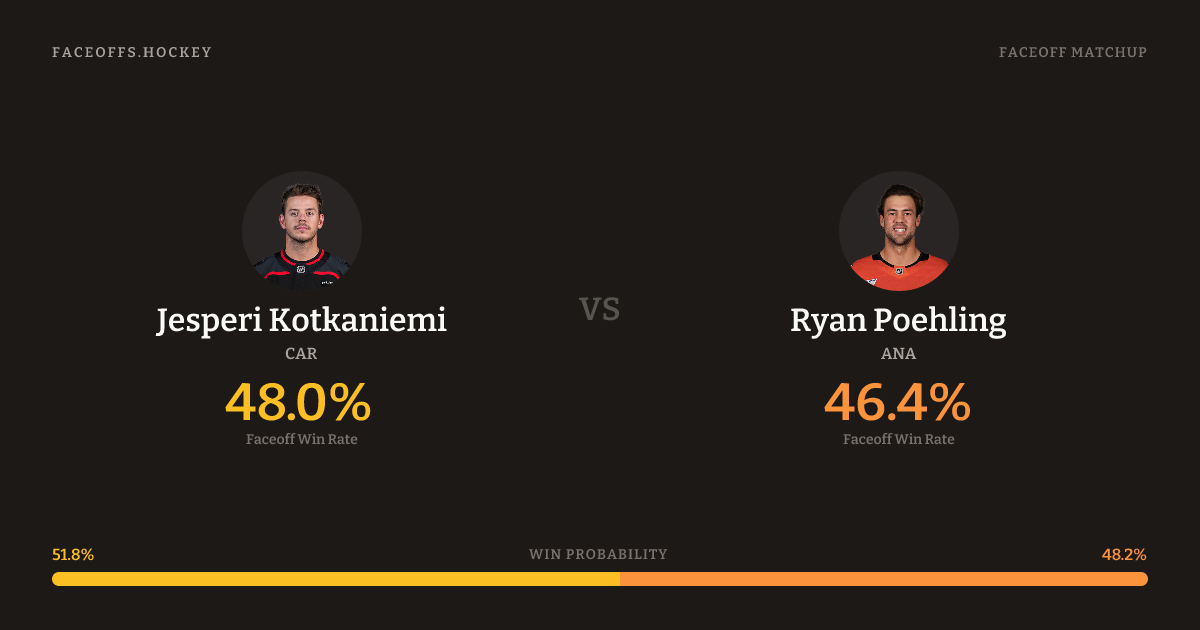Click the NHL shield on Poehling's jersey
The width and height of the screenshot is (1200, 630).
(898, 270)
